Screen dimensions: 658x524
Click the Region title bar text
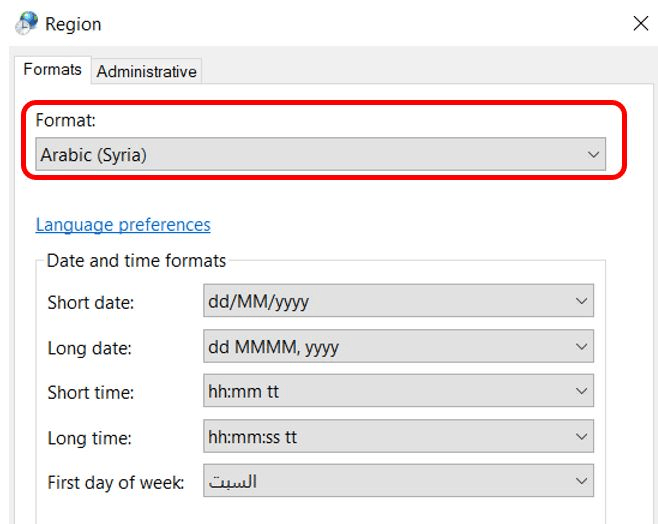click(x=73, y=23)
